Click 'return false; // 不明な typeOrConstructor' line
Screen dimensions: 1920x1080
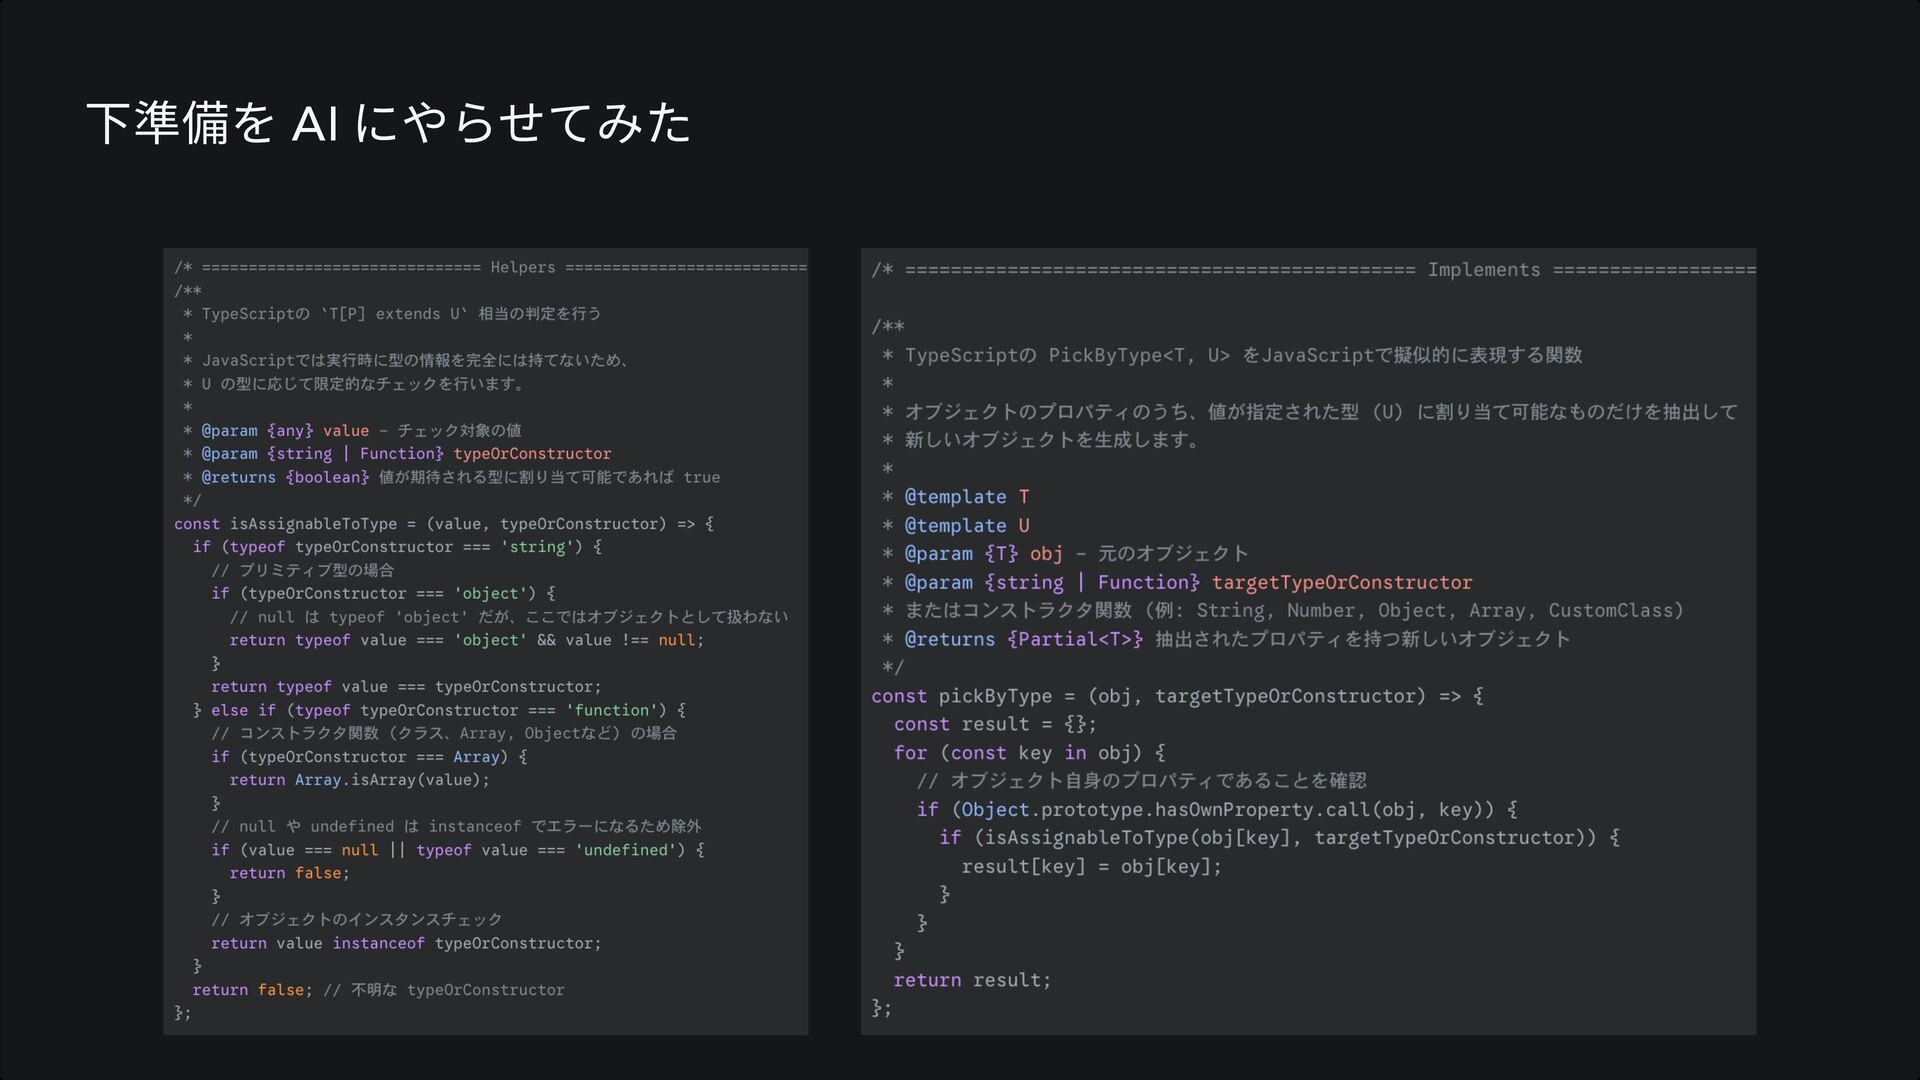click(x=378, y=990)
